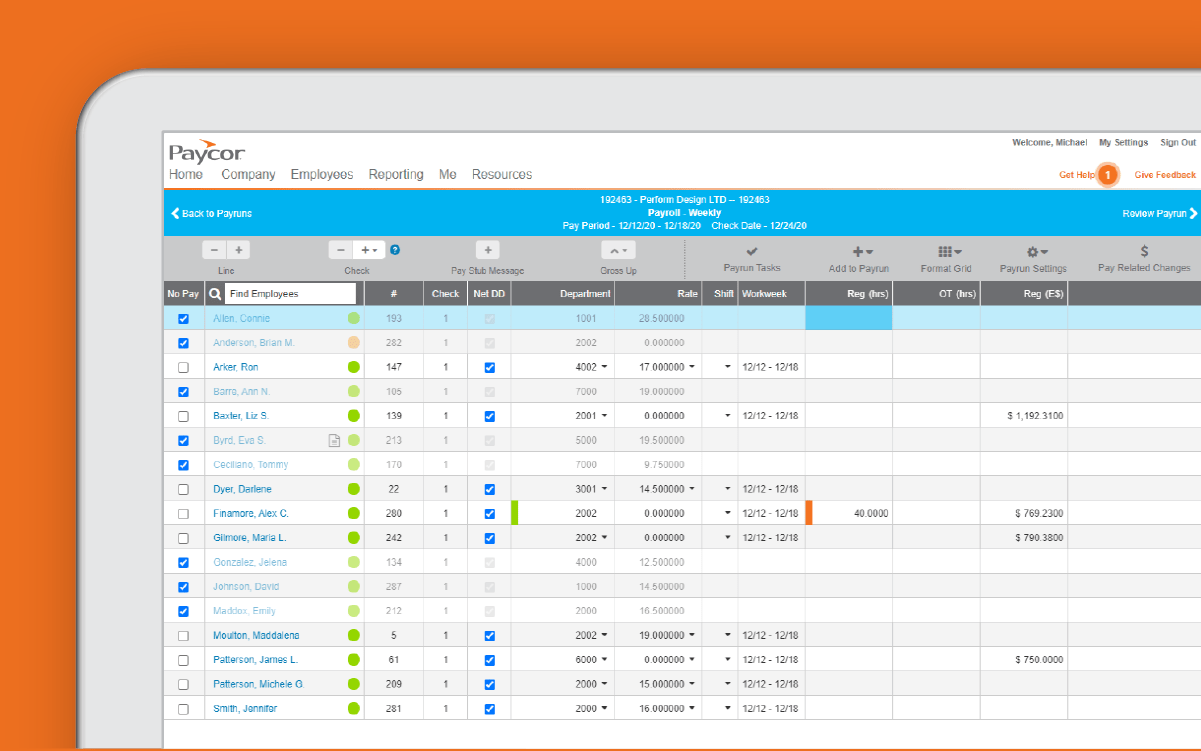Image resolution: width=1201 pixels, height=751 pixels.
Task: Click the Back to Payruns arrow
Action: click(x=175, y=213)
